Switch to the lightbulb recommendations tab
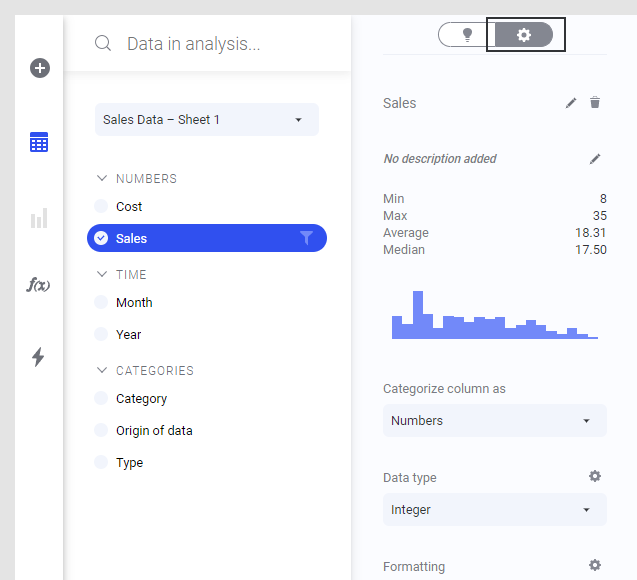Screen dimensions: 637x580 pos(466,35)
